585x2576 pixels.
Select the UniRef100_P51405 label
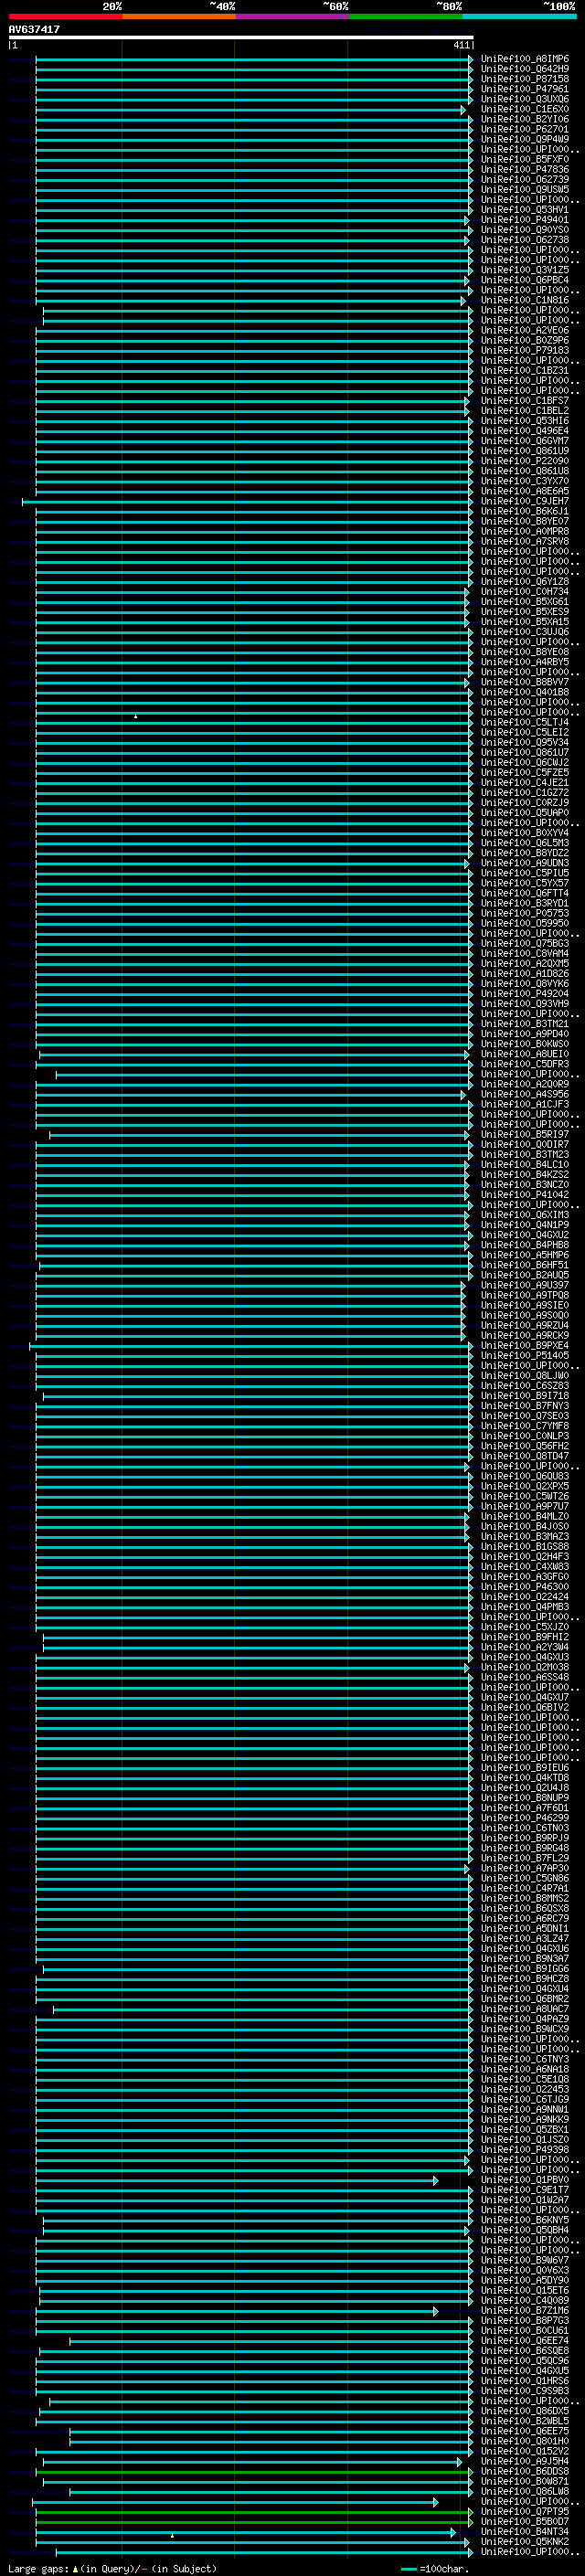click(x=524, y=1356)
